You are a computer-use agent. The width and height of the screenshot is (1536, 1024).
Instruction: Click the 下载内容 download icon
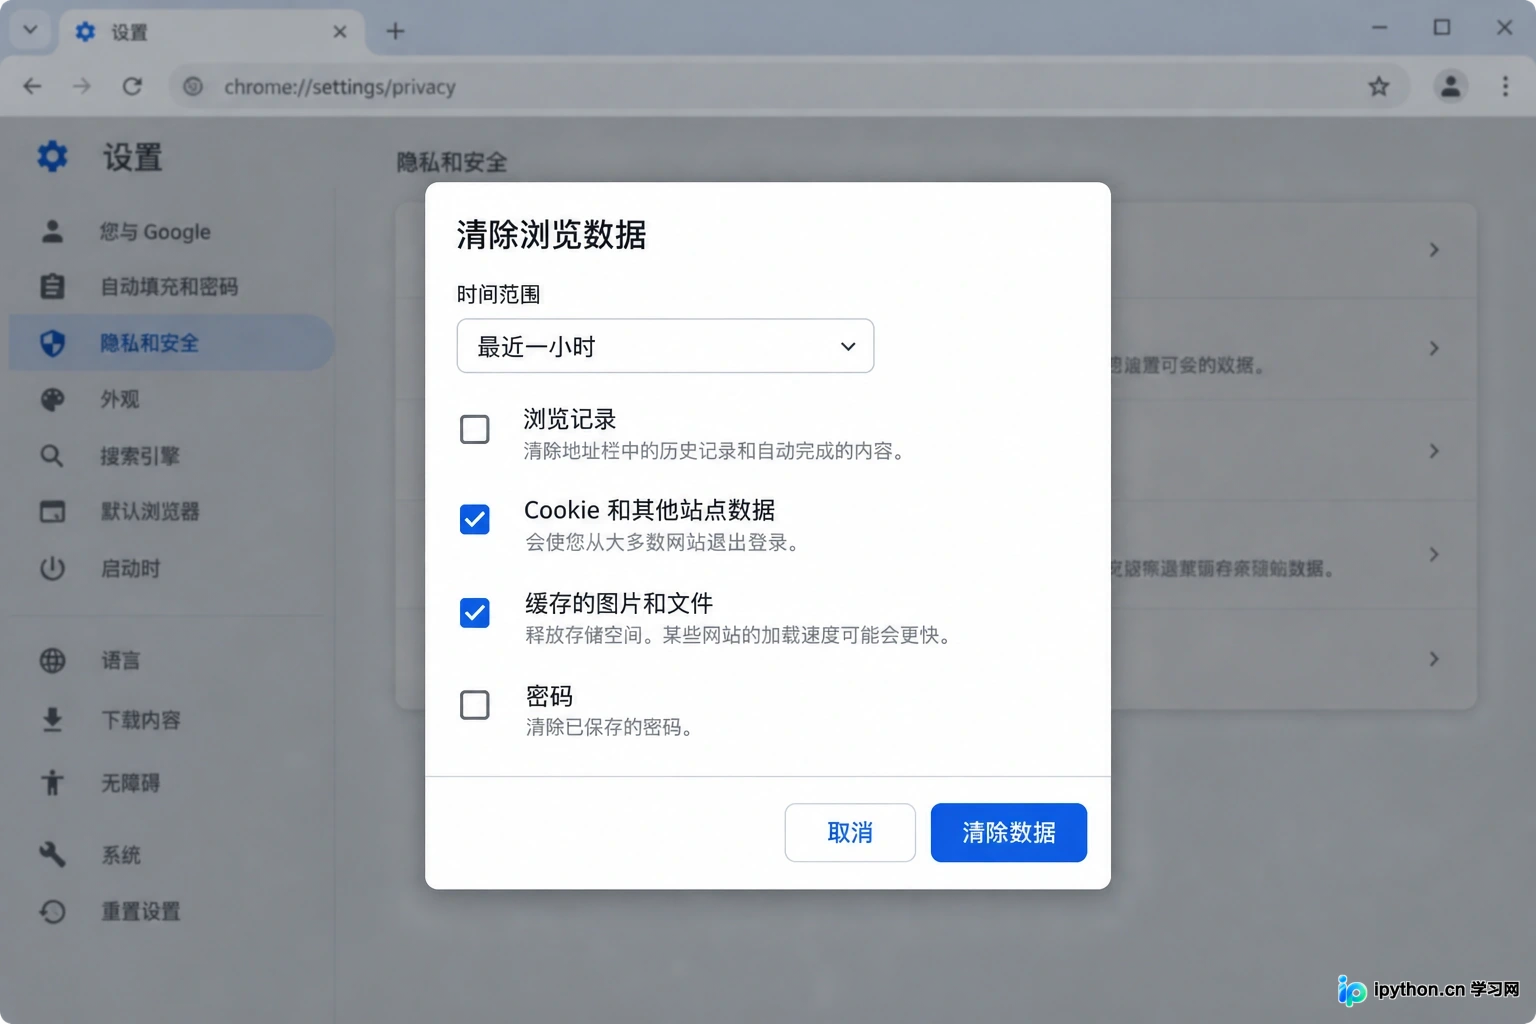[52, 720]
